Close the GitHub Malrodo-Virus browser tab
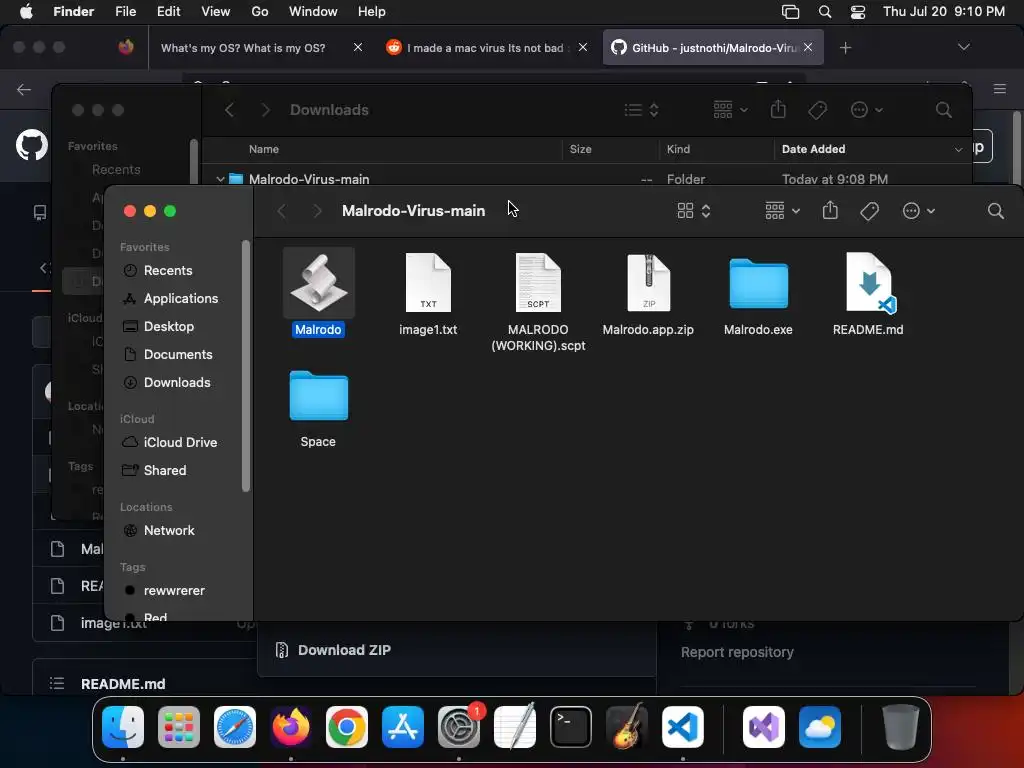1024x768 pixels. click(x=808, y=47)
